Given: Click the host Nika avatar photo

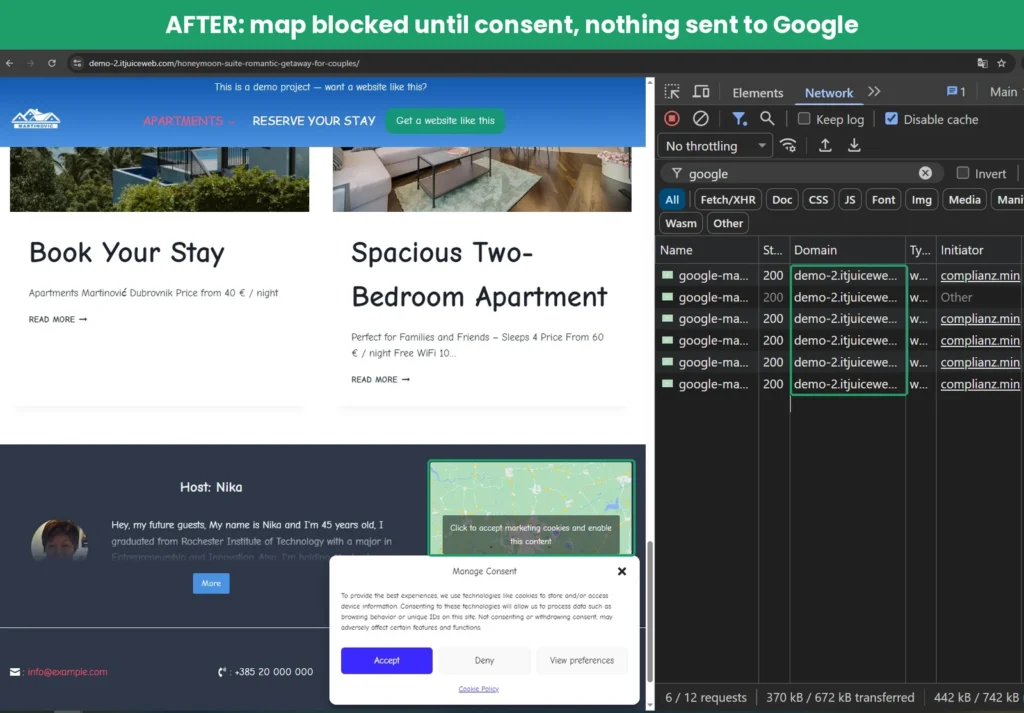Looking at the screenshot, I should (x=59, y=540).
